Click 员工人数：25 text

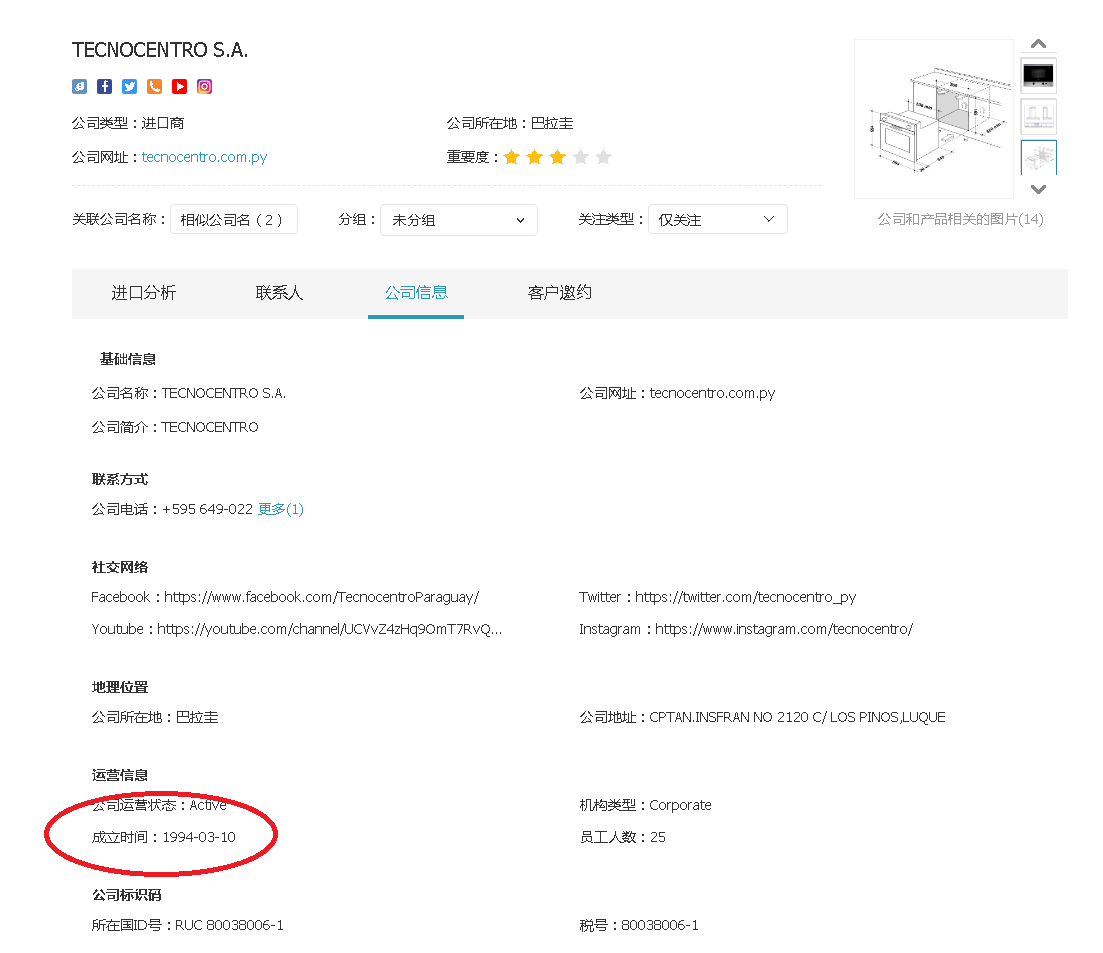(x=622, y=837)
